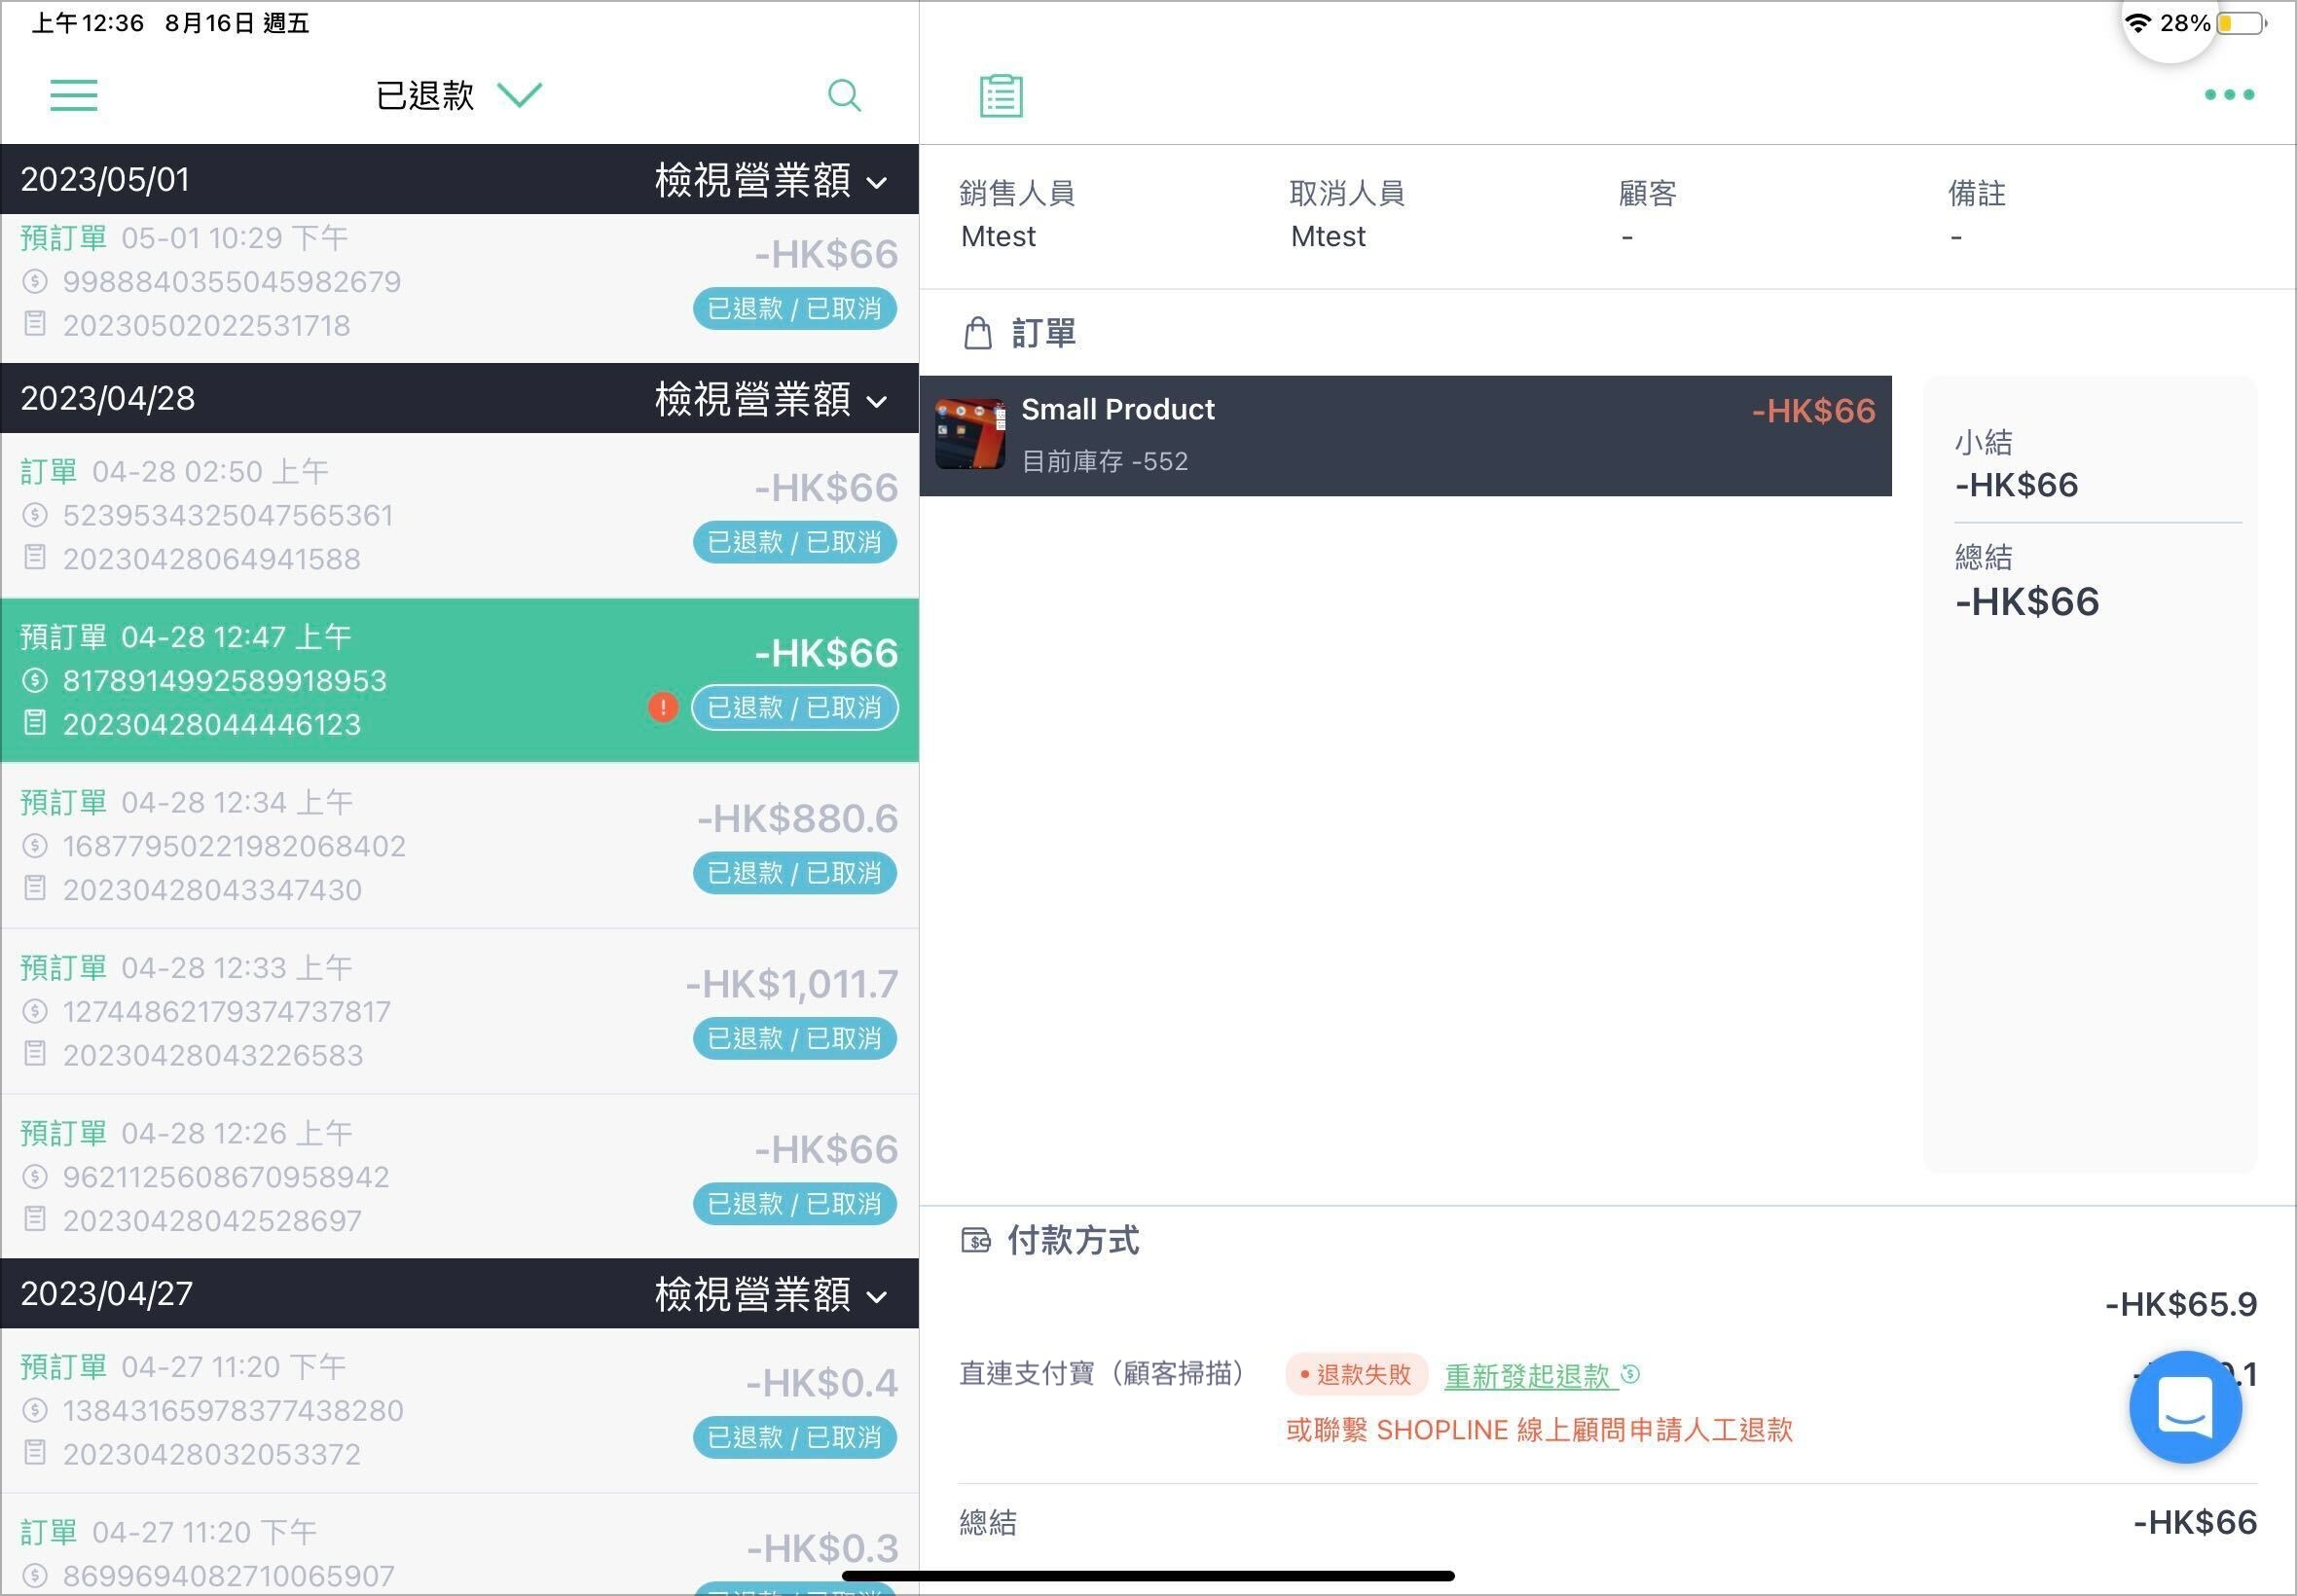Open the blue chat support bubble
The height and width of the screenshot is (1596, 2297).
tap(2184, 1406)
